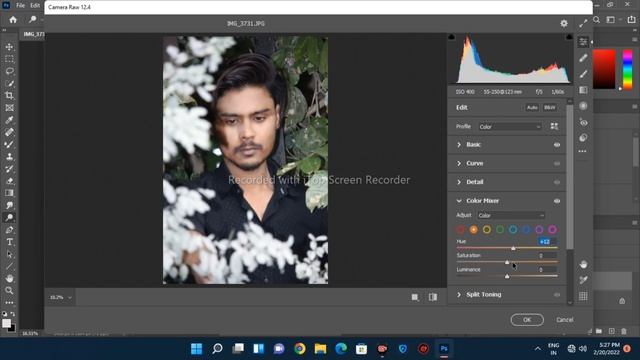Toggle Camera Raw full screen mode

pos(583,24)
